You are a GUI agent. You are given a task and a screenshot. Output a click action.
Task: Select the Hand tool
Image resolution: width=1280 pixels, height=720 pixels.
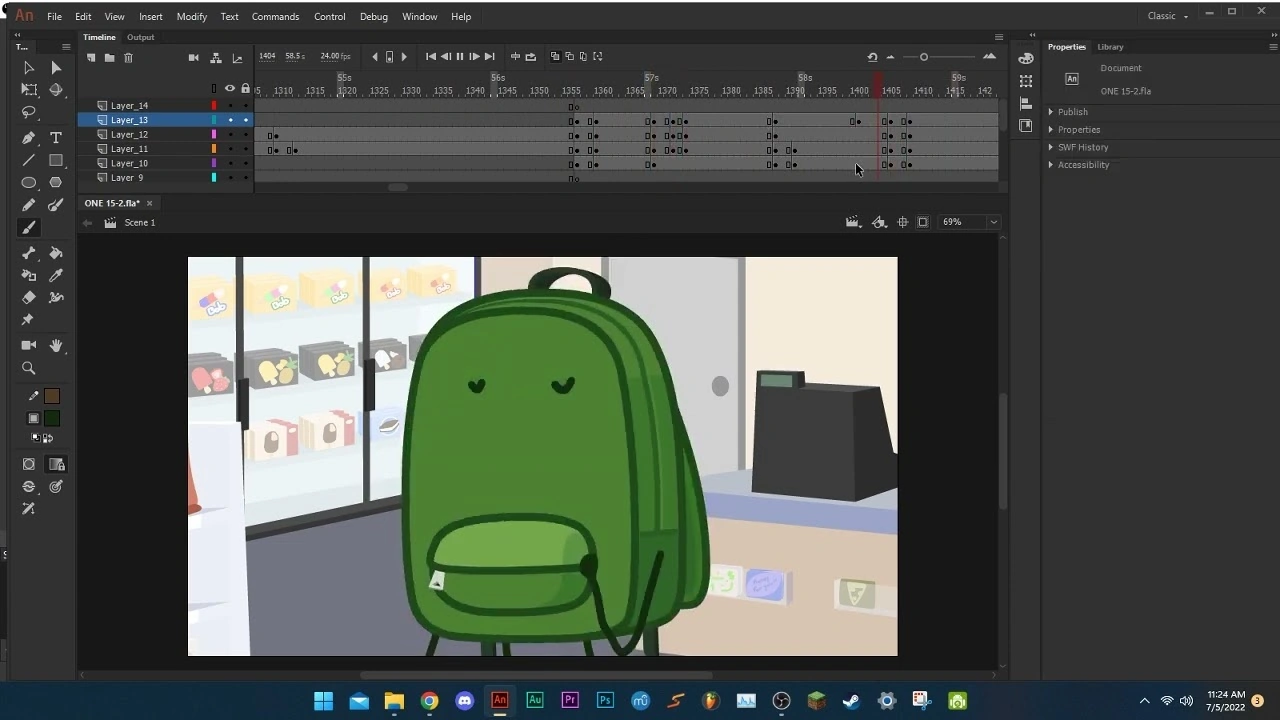[x=56, y=345]
